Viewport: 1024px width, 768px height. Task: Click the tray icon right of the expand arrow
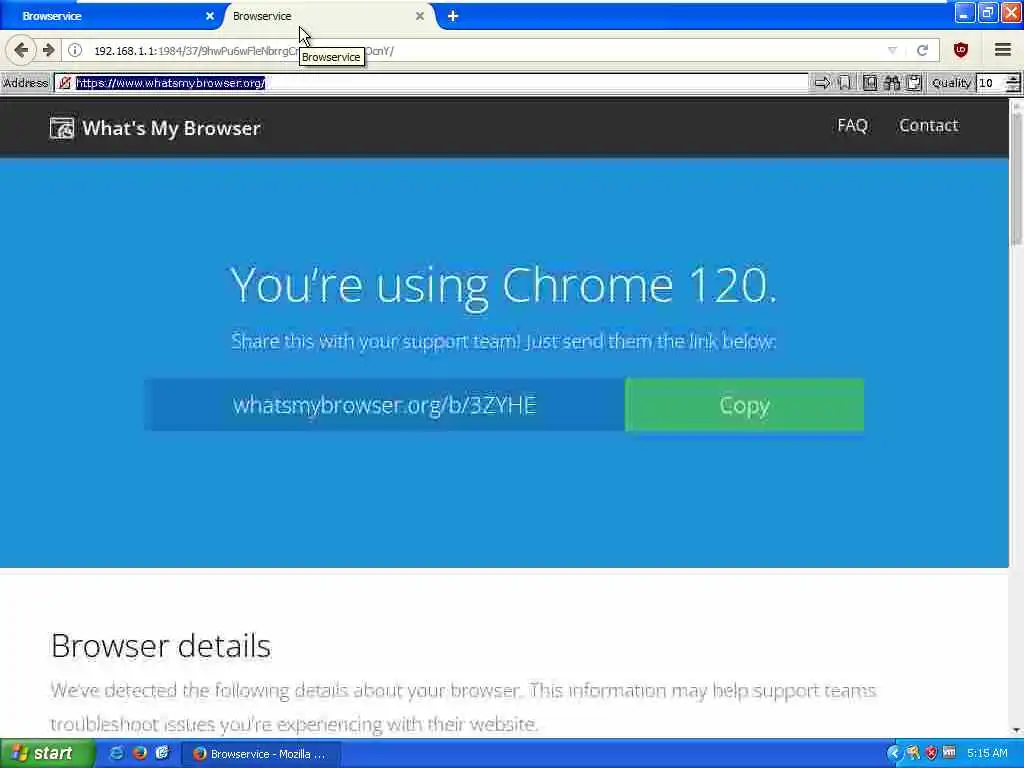(913, 754)
